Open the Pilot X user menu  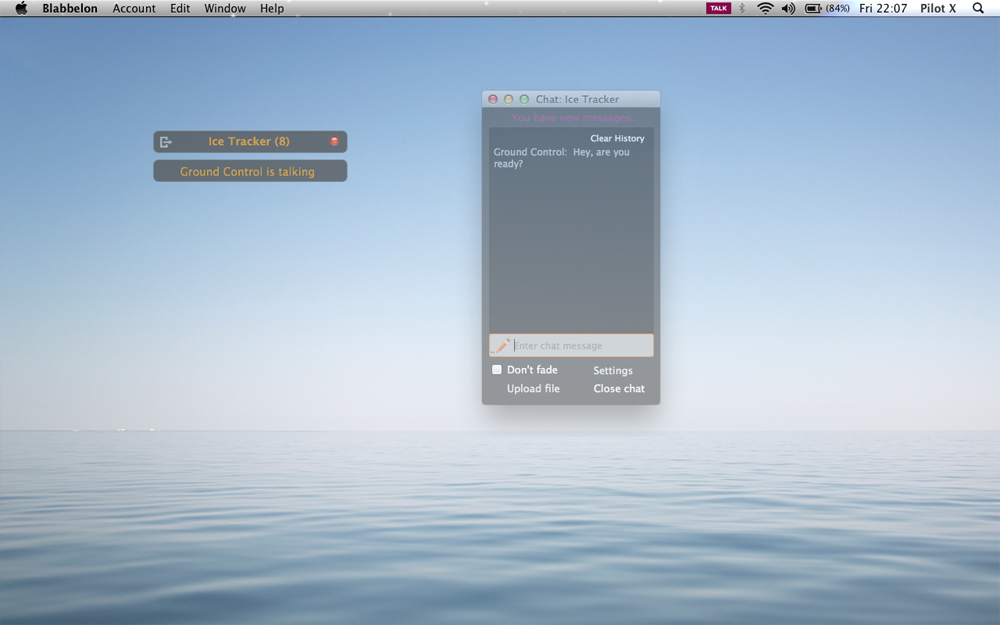(938, 8)
